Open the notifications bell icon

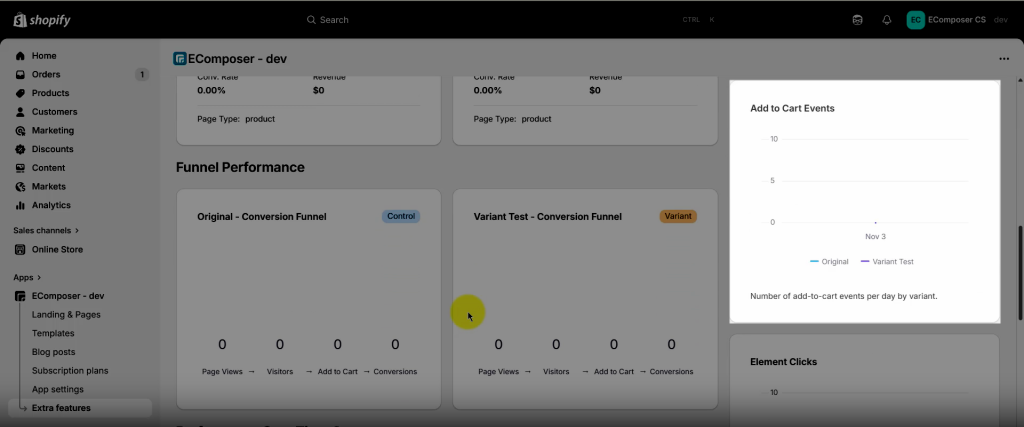(x=886, y=20)
